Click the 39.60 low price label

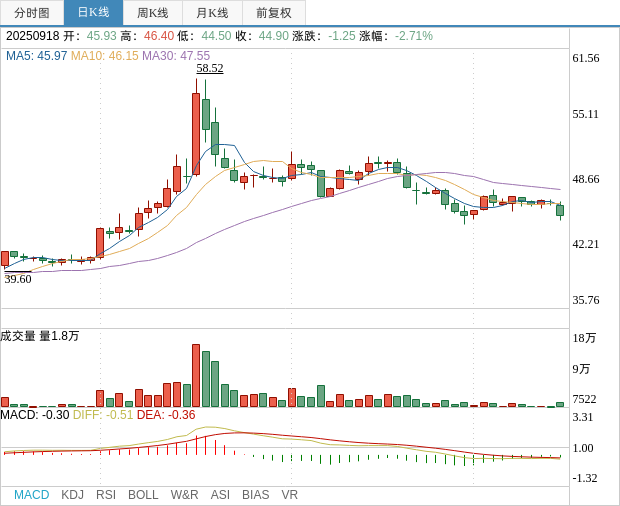coord(18,279)
